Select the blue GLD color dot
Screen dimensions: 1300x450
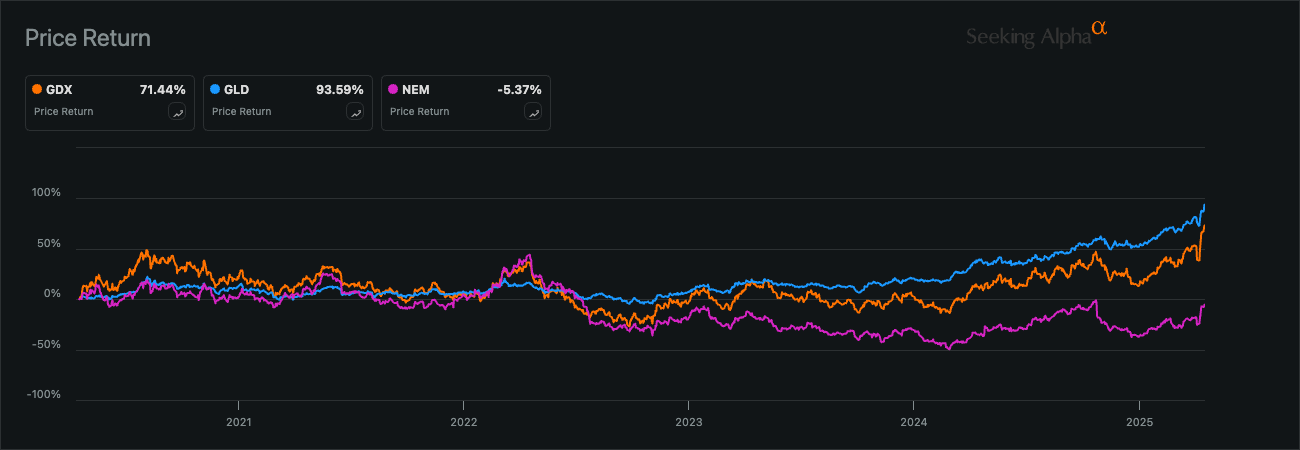coord(216,90)
